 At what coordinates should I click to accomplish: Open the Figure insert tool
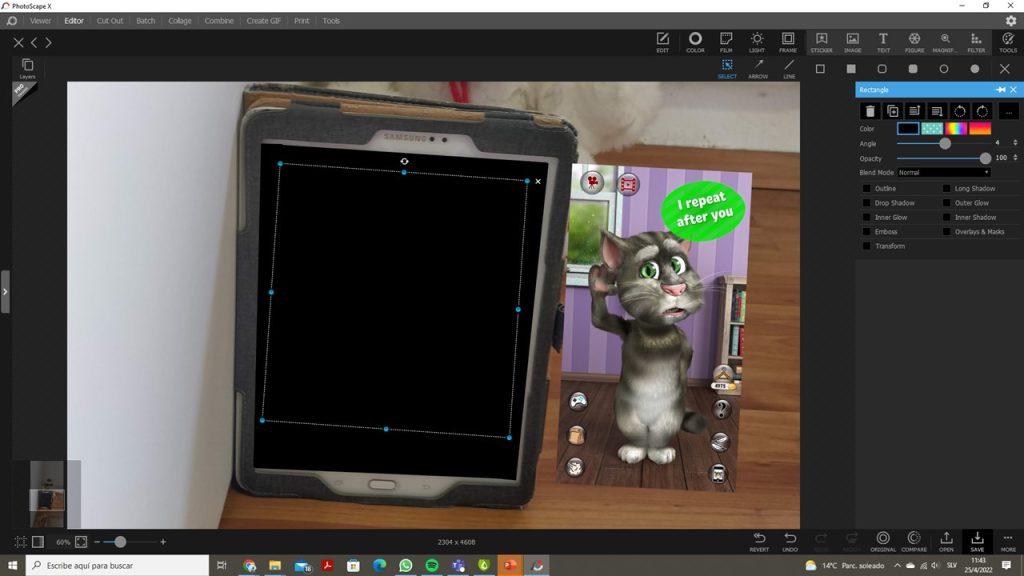coord(914,42)
